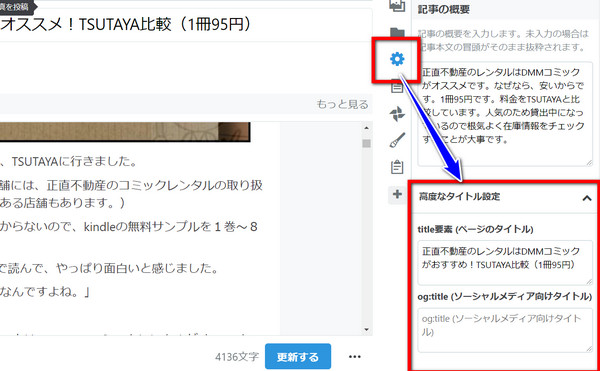This screenshot has height=371, width=600.
Task: Click the image at top of editor
Action: 125,132
